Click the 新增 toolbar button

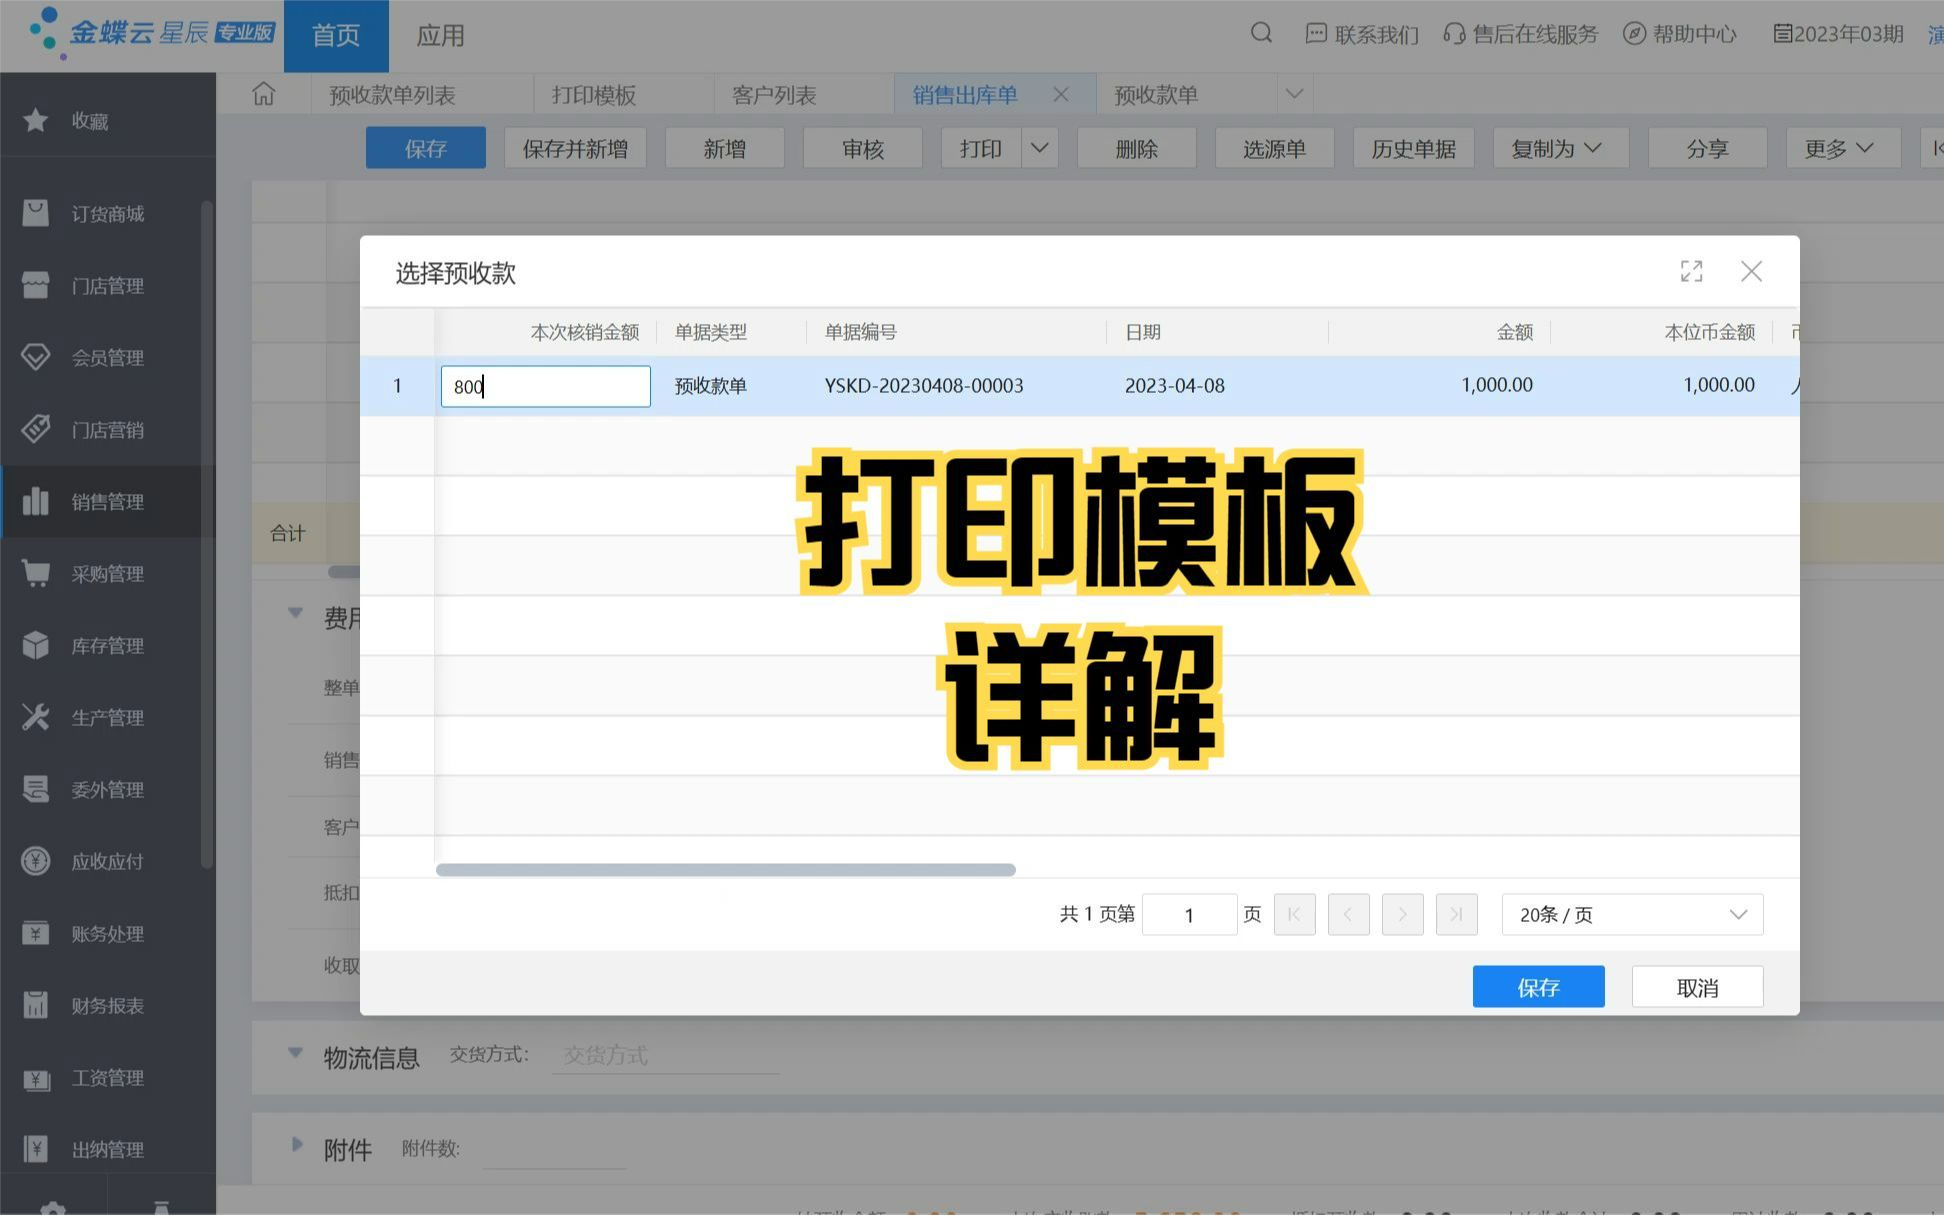click(x=725, y=148)
